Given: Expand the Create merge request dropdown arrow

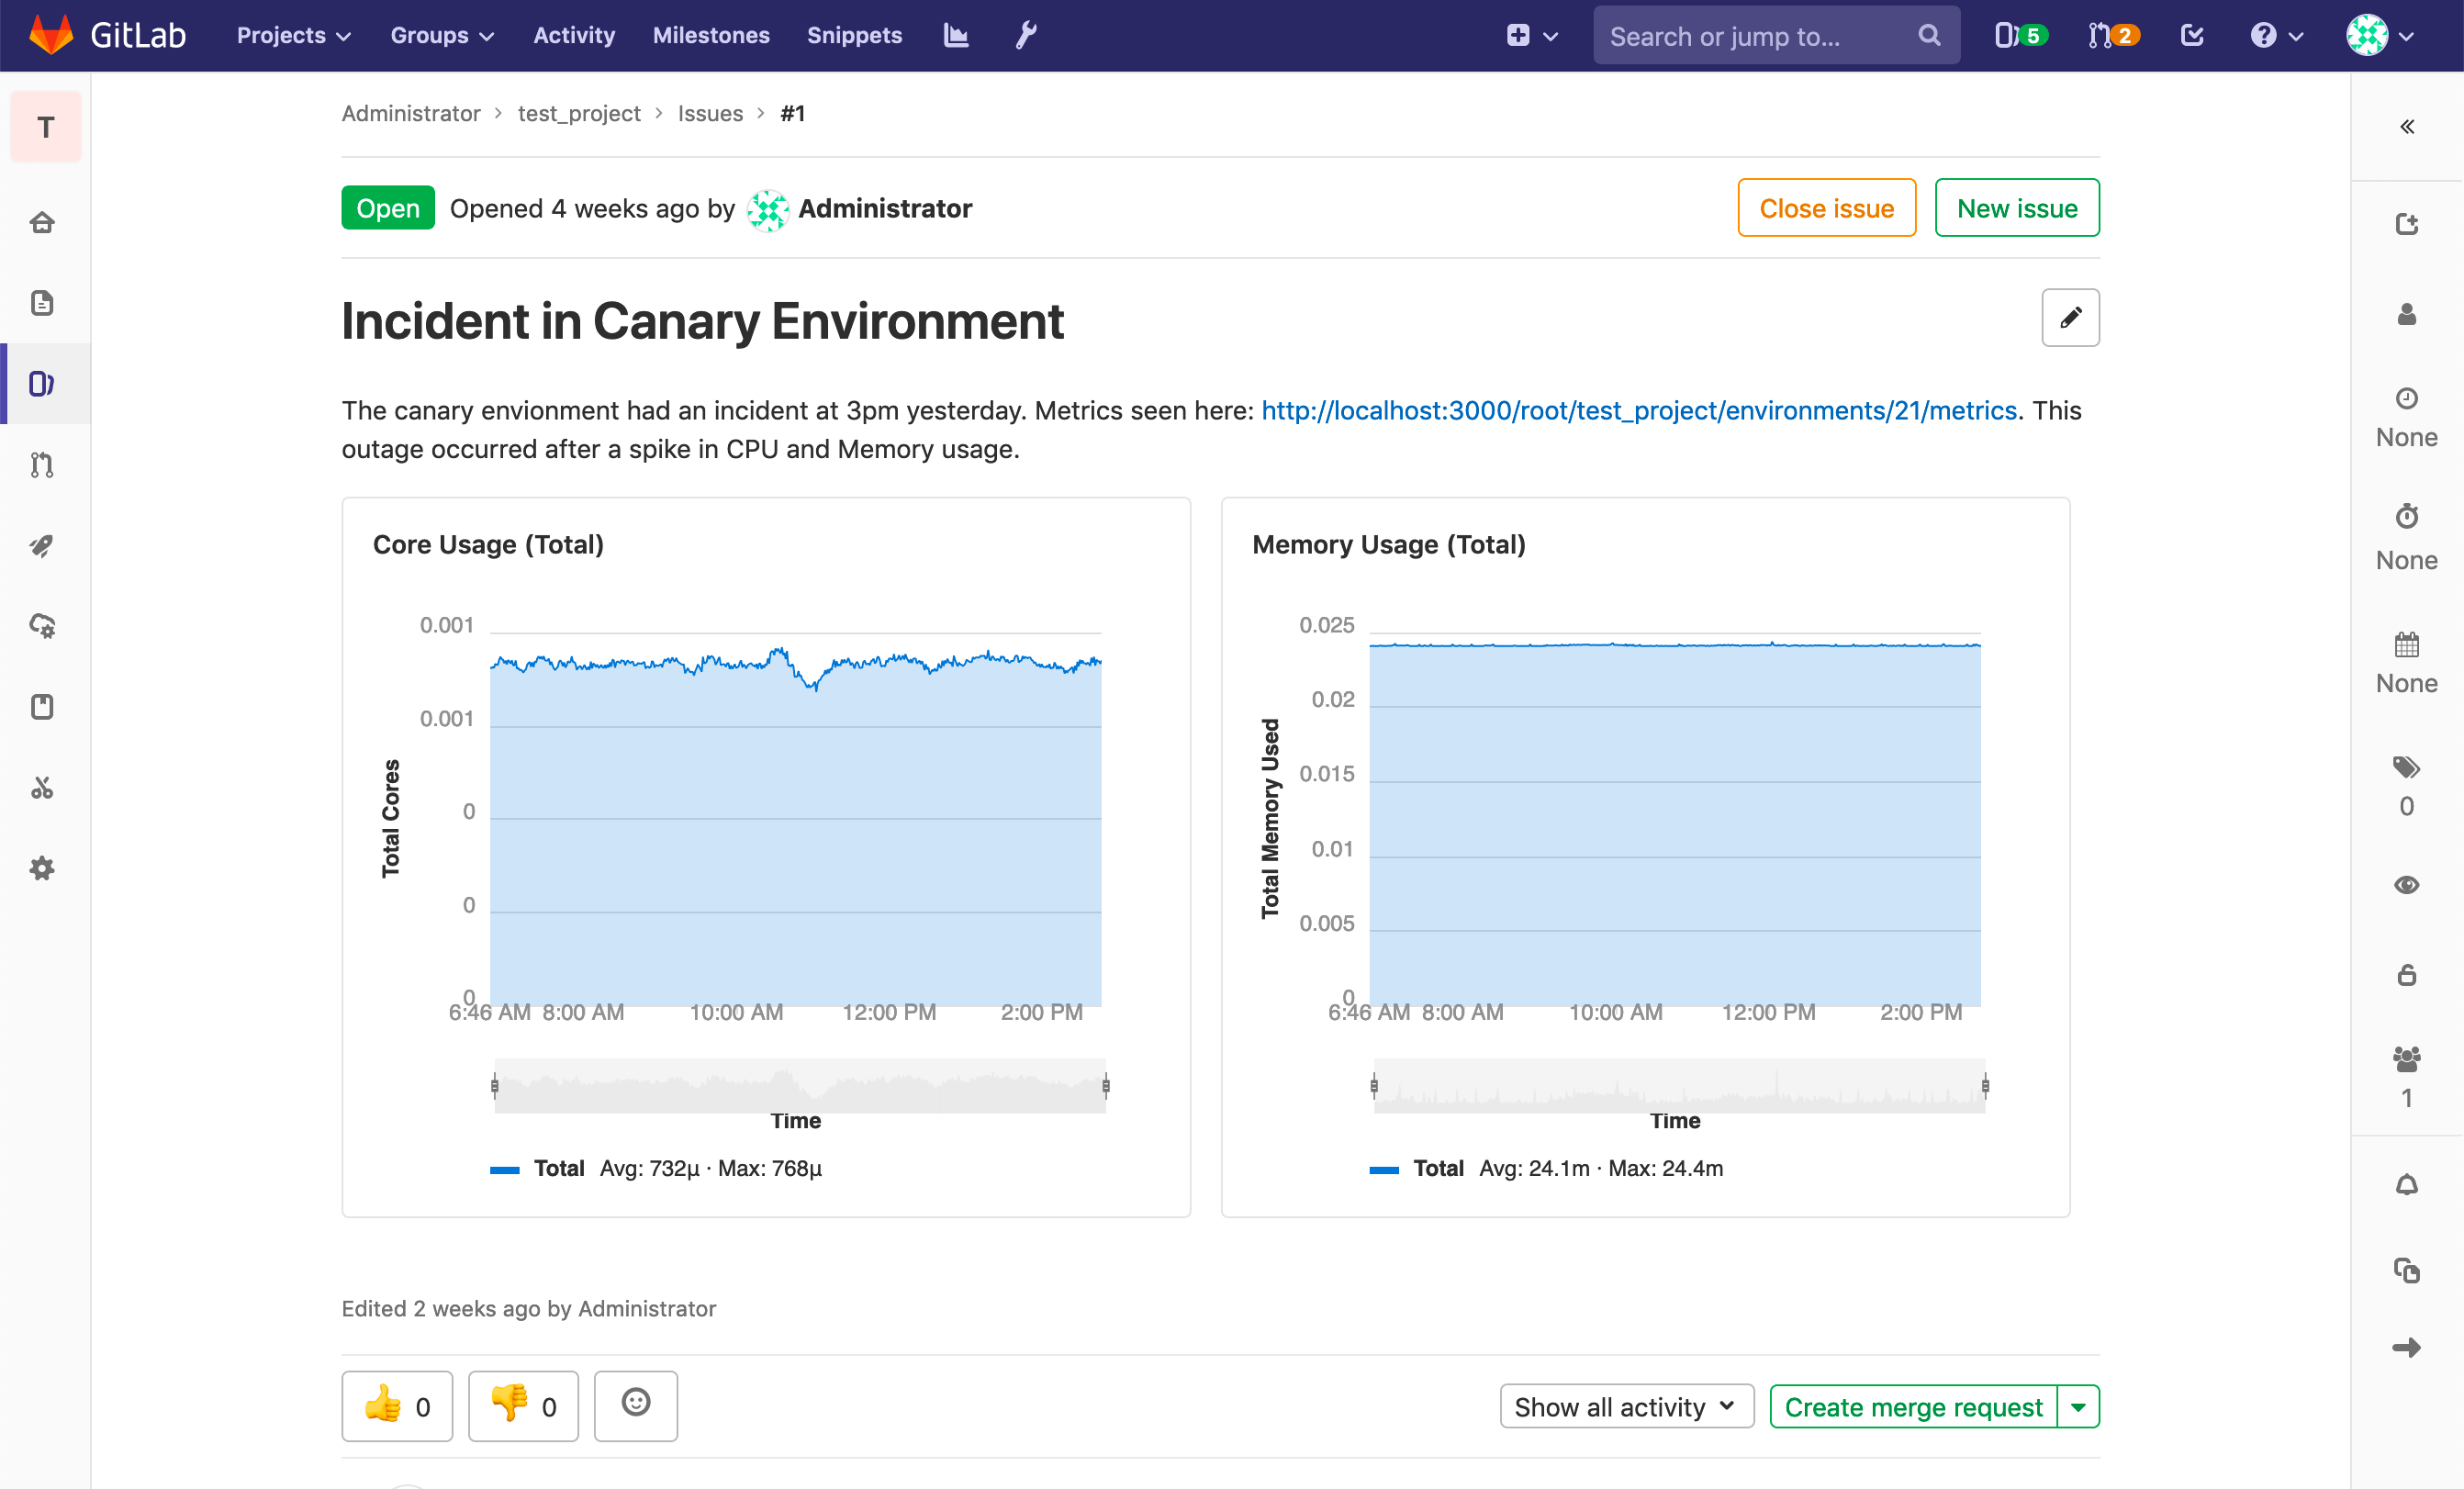Looking at the screenshot, I should pyautogui.click(x=2082, y=1406).
